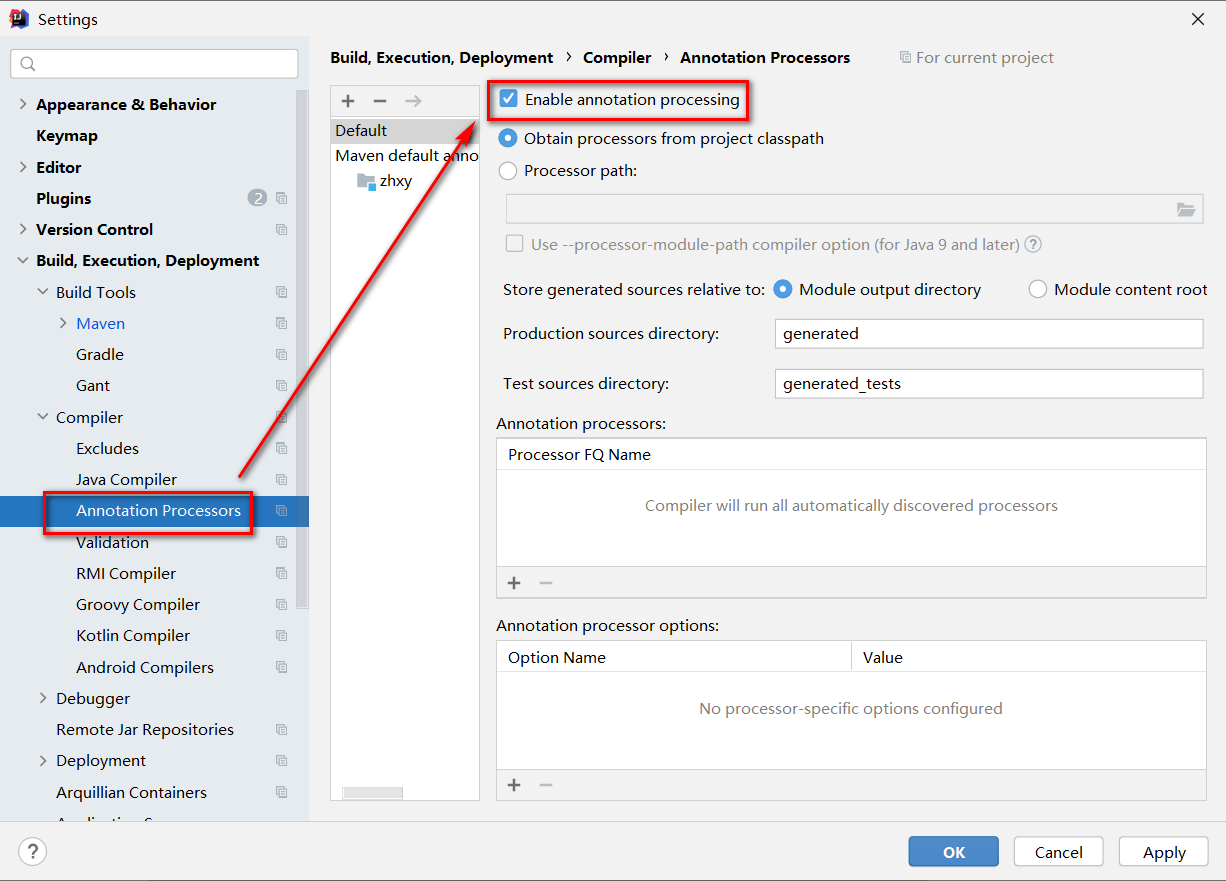
Task: Toggle Enable annotation processing checkbox
Action: click(508, 99)
